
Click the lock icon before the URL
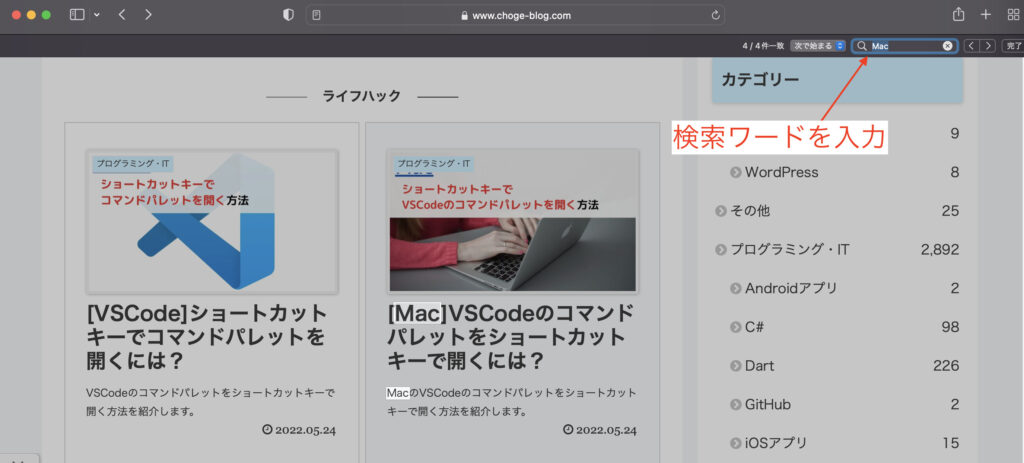pos(464,15)
